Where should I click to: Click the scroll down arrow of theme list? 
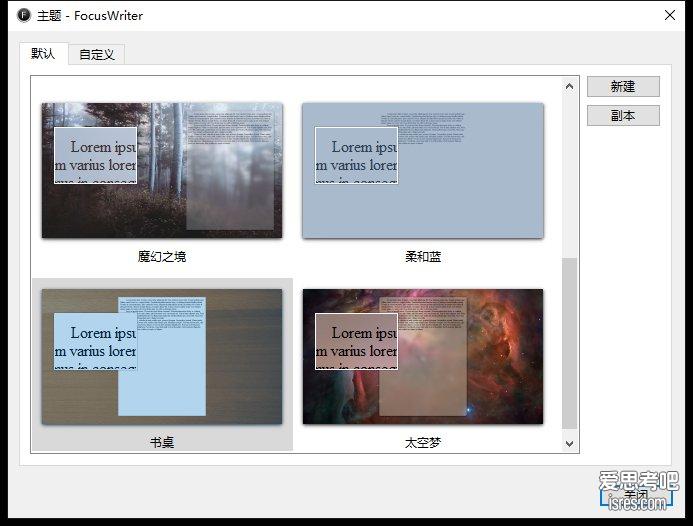(570, 443)
